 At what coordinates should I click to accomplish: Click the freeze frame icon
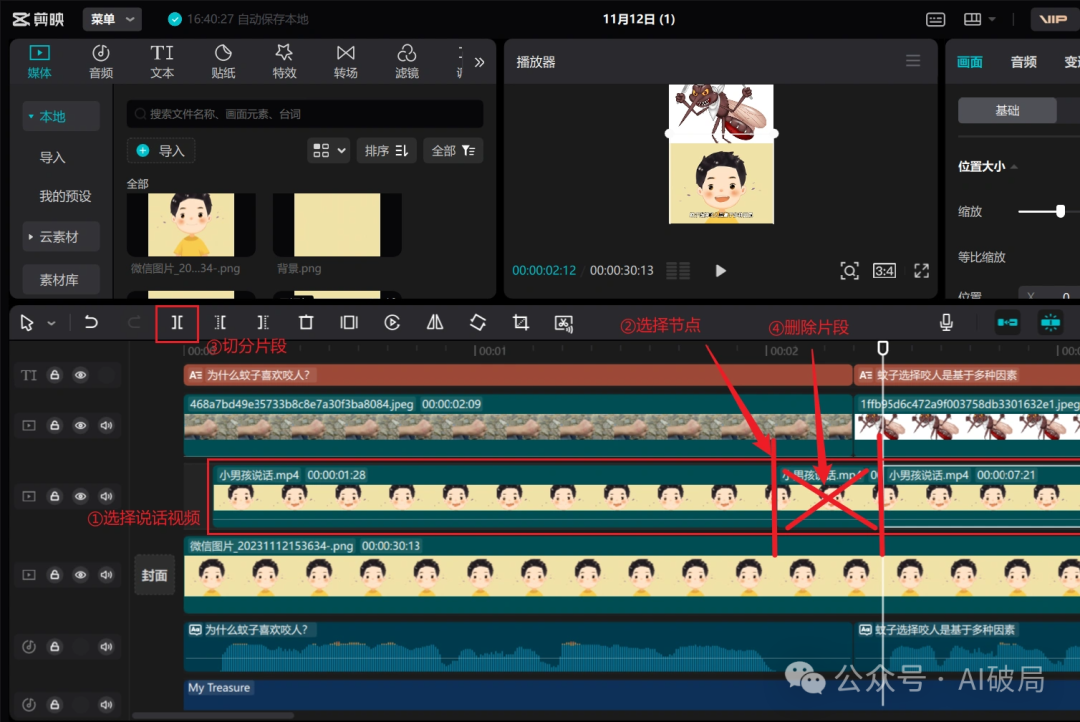pos(349,322)
